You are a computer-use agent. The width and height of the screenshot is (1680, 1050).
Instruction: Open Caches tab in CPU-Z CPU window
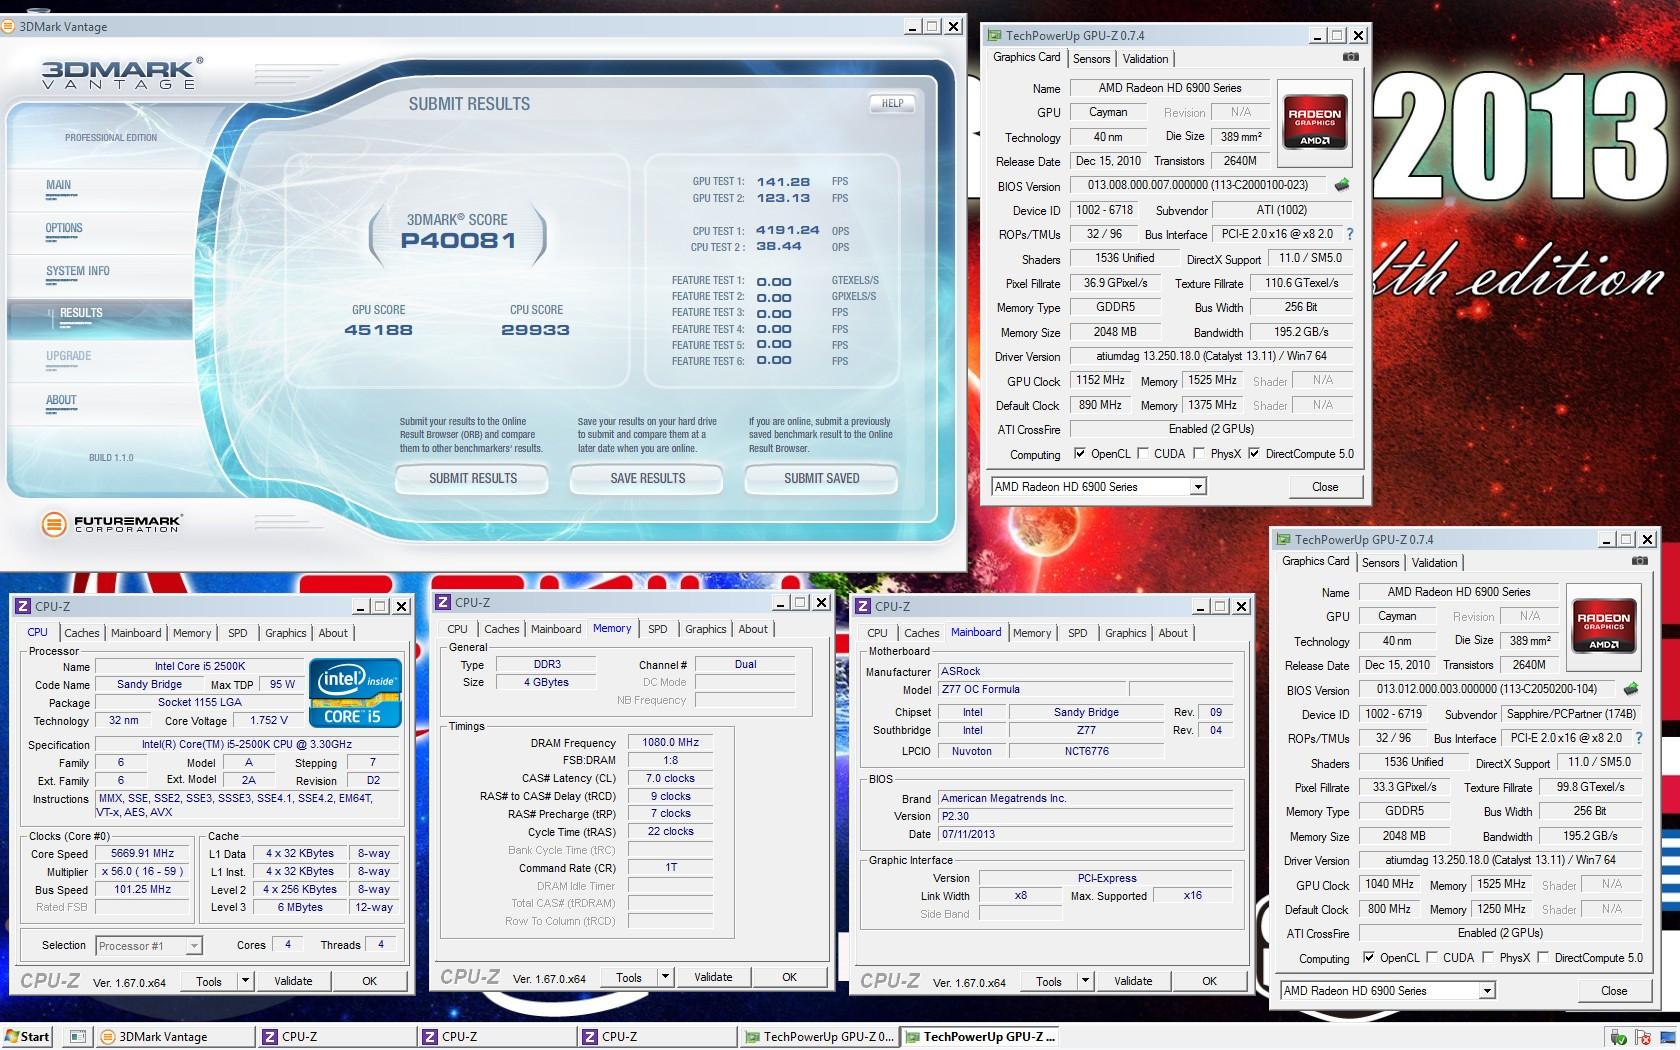click(x=82, y=633)
